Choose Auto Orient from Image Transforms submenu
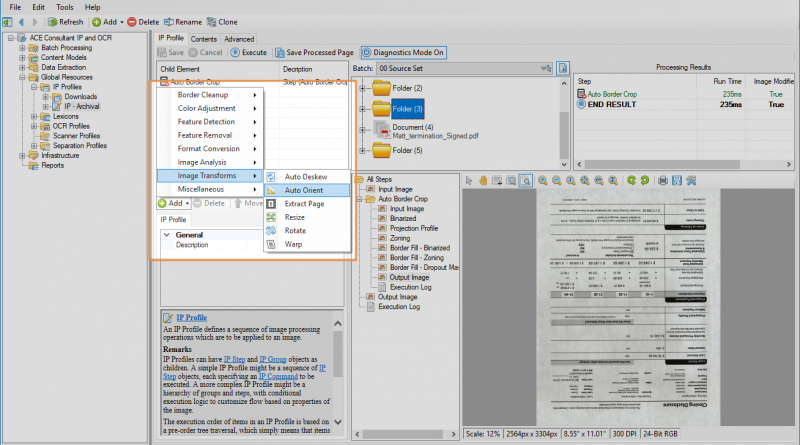Screen dimensions: 800x445 (x=303, y=190)
